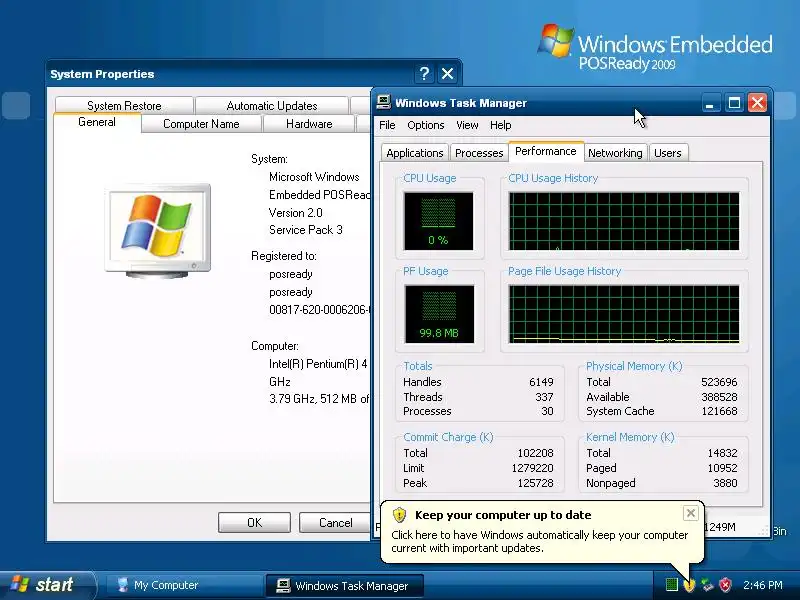Click the update balloon message text
800x600 pixels.
tap(539, 541)
